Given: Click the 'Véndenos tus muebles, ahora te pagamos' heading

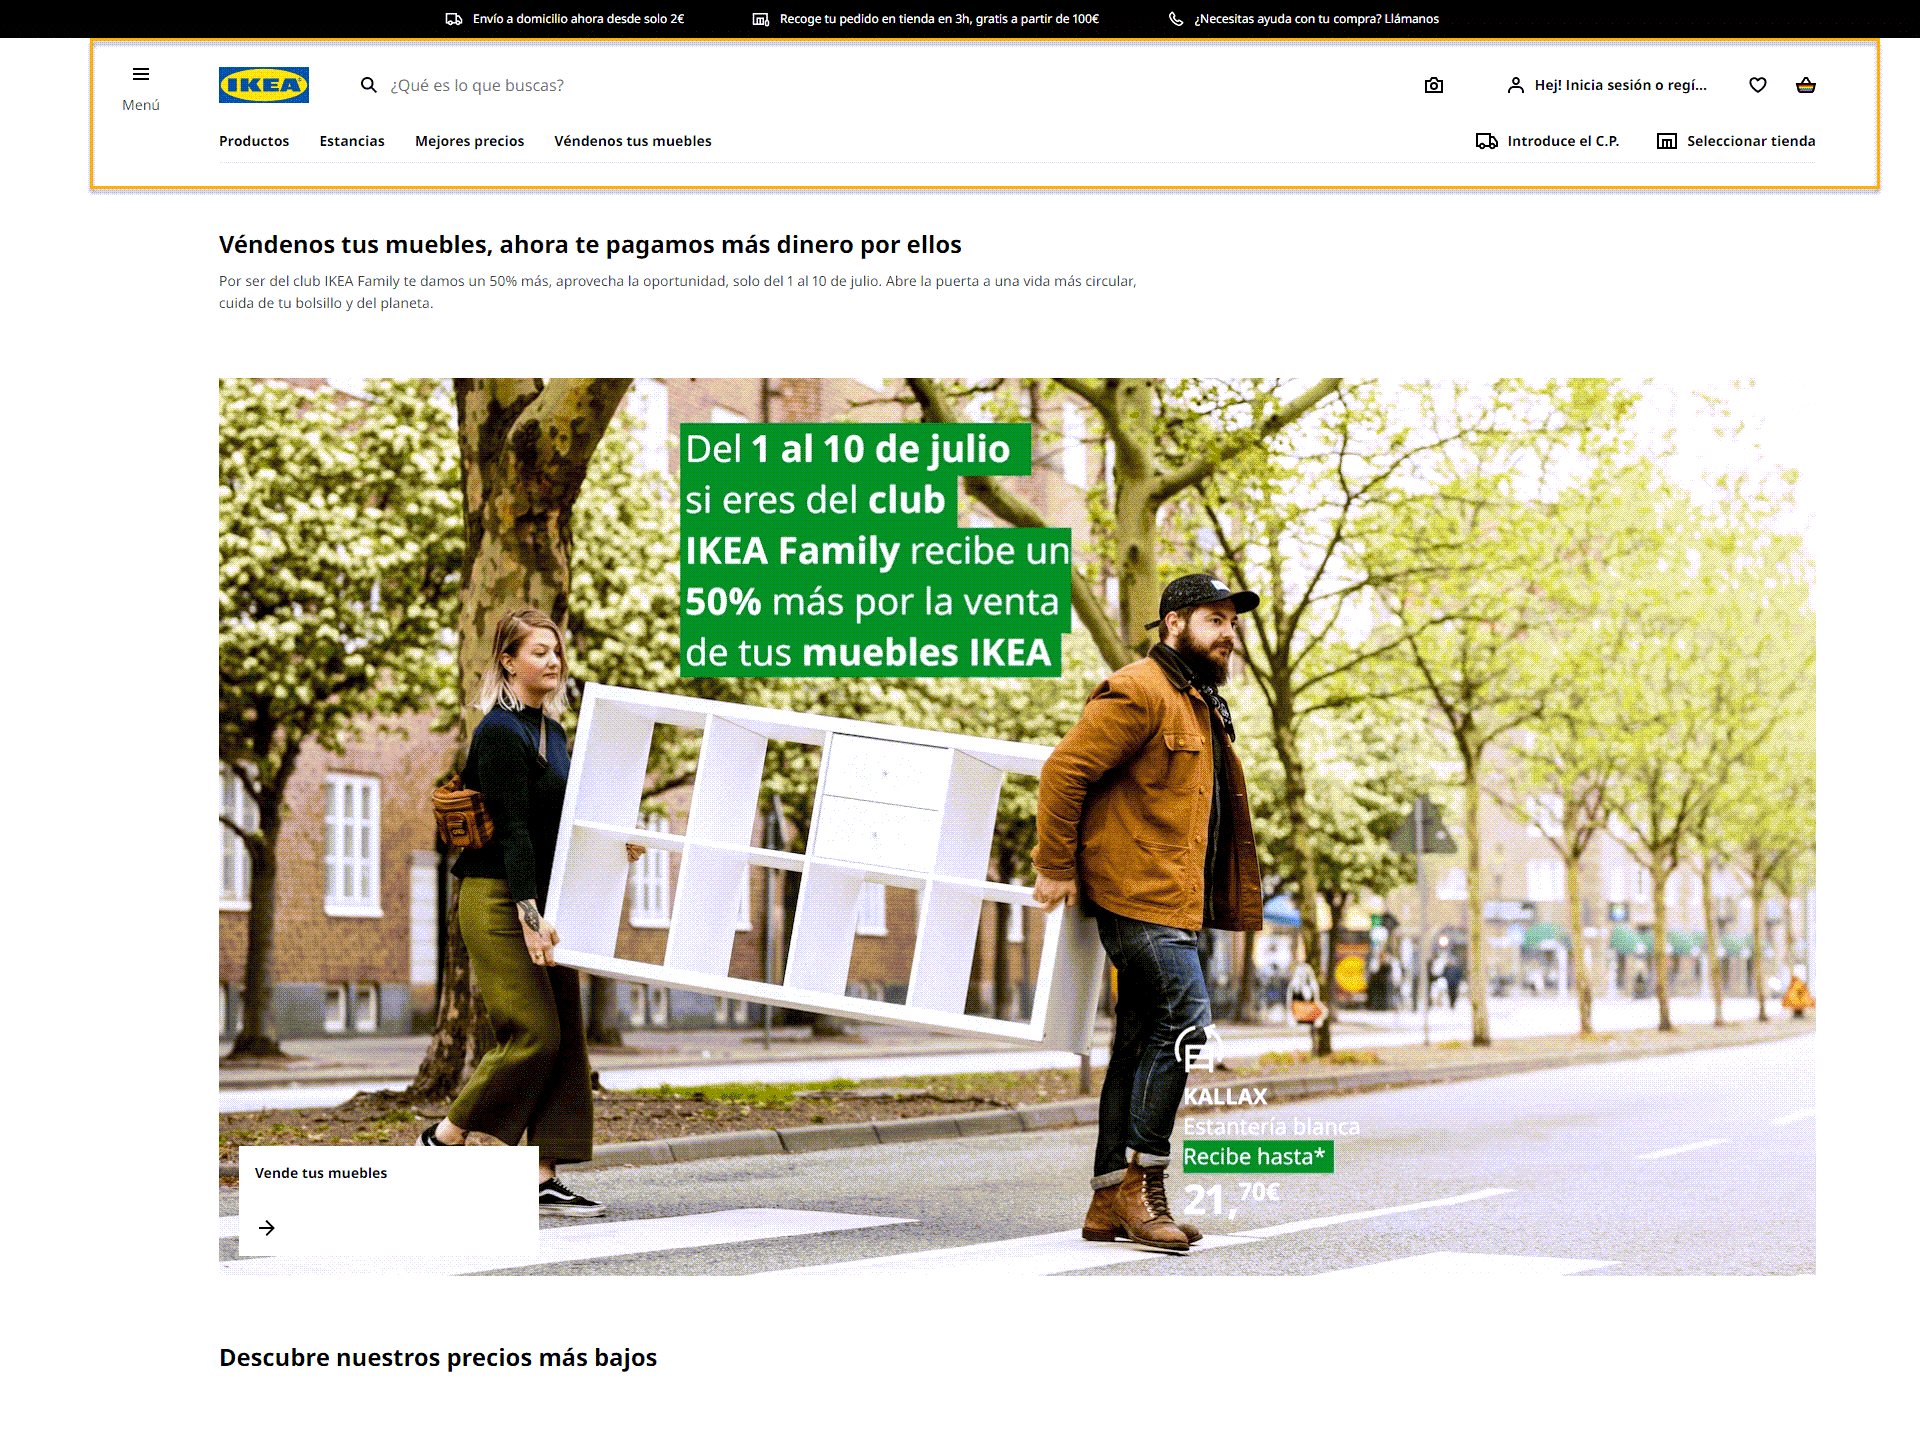Looking at the screenshot, I should pos(590,245).
